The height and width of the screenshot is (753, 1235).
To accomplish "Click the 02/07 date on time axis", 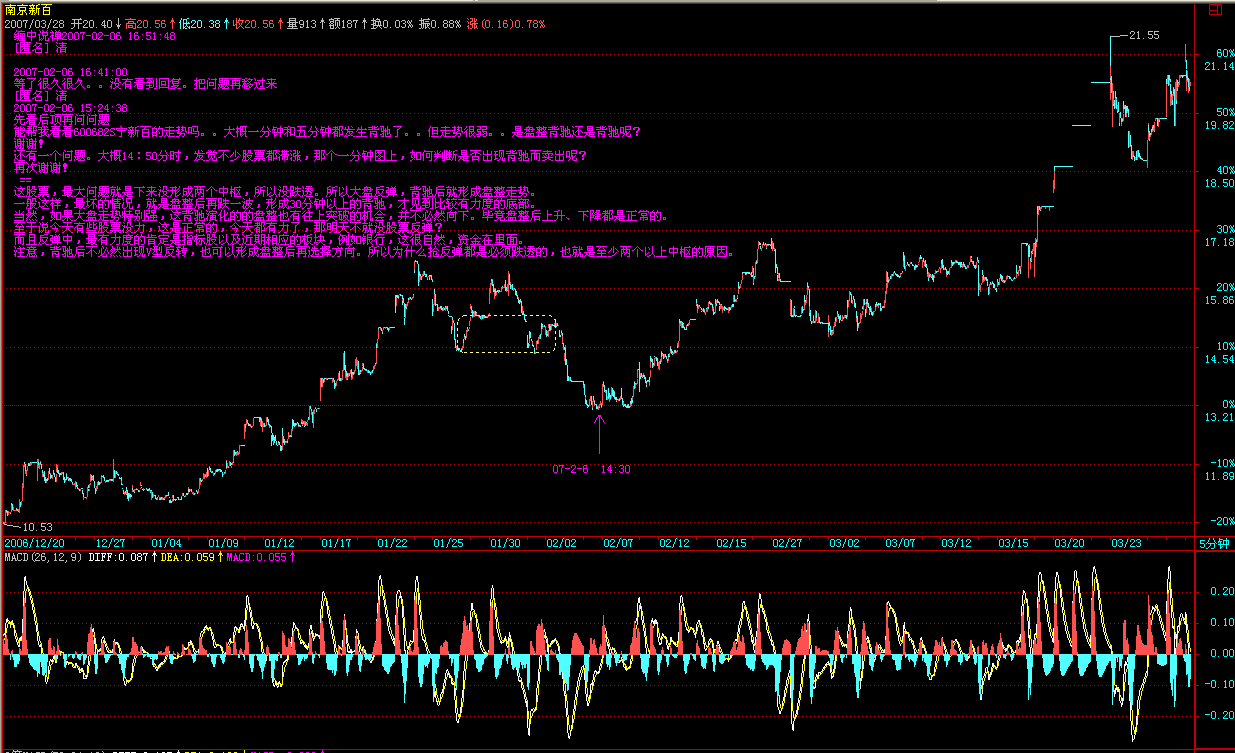I will (x=619, y=543).
